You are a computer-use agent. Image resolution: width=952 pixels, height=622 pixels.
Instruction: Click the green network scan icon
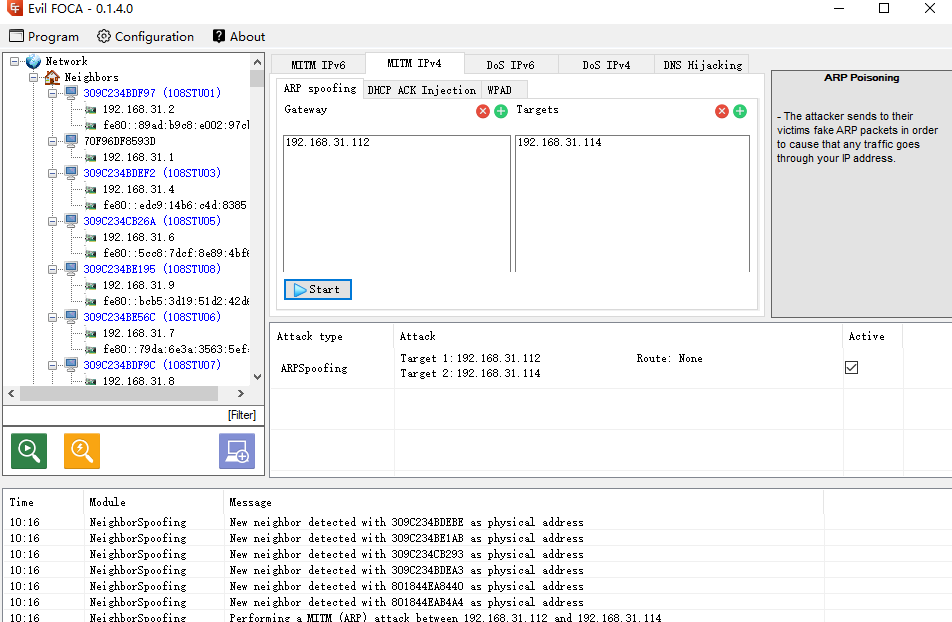point(29,451)
